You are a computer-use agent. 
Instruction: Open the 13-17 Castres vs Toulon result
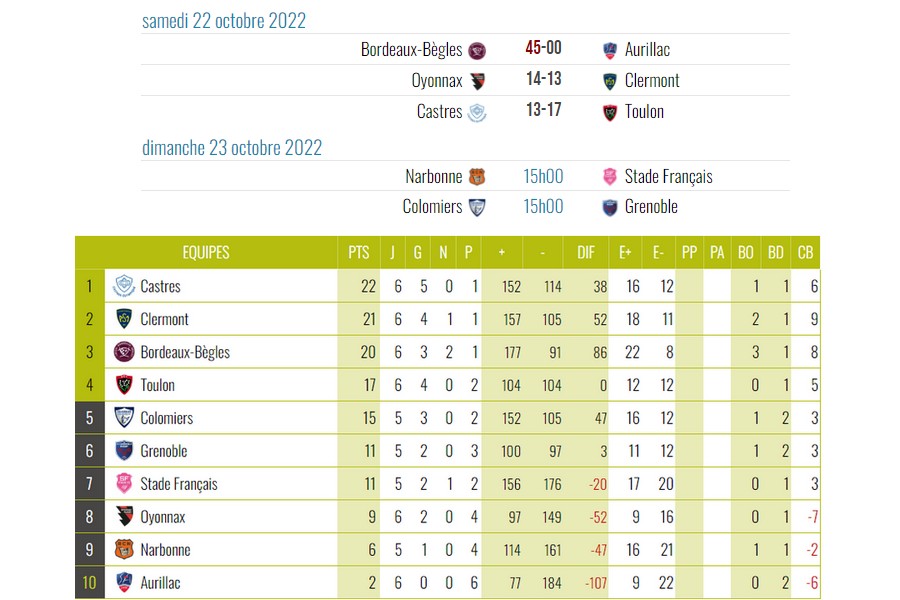tap(543, 111)
